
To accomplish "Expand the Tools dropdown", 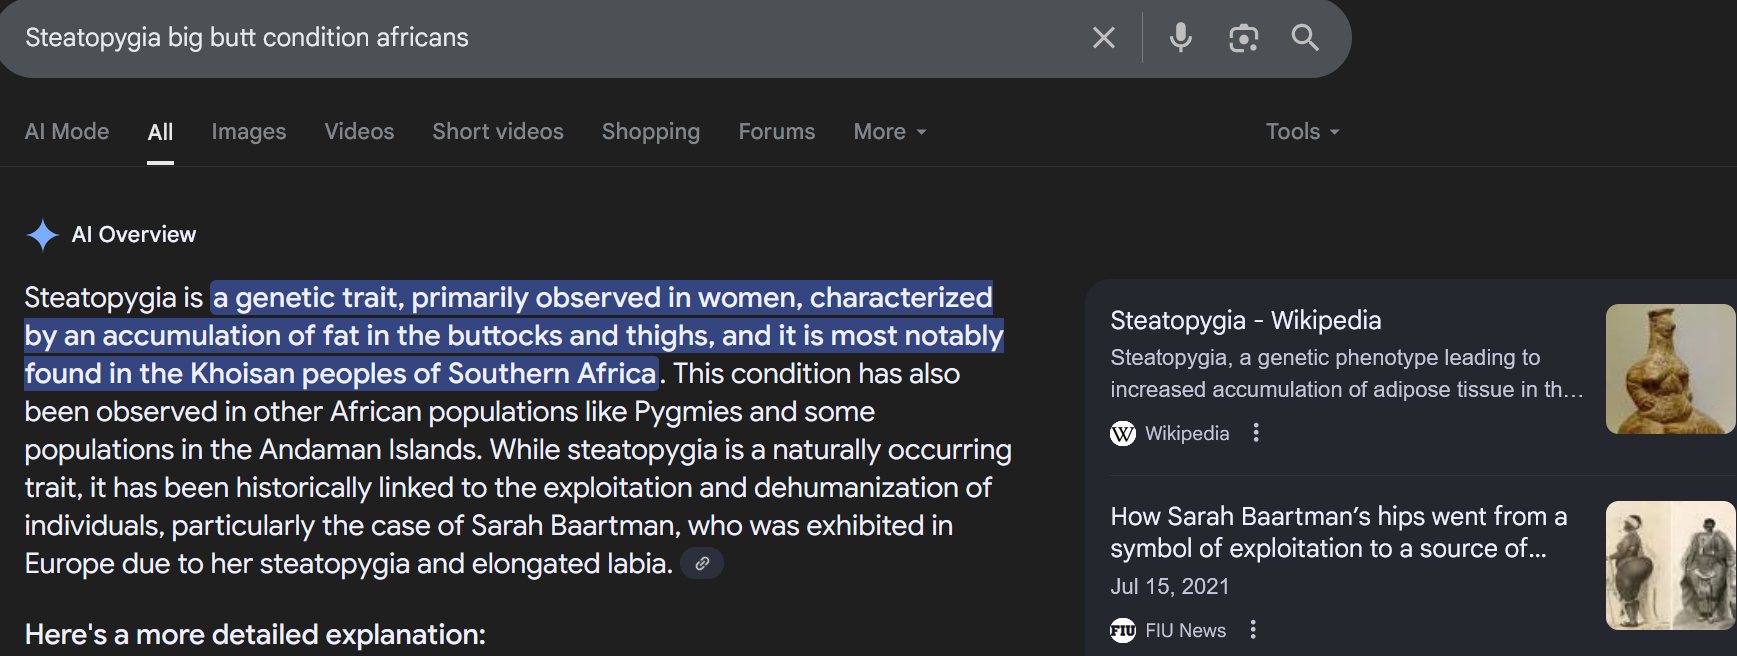I will (1302, 132).
